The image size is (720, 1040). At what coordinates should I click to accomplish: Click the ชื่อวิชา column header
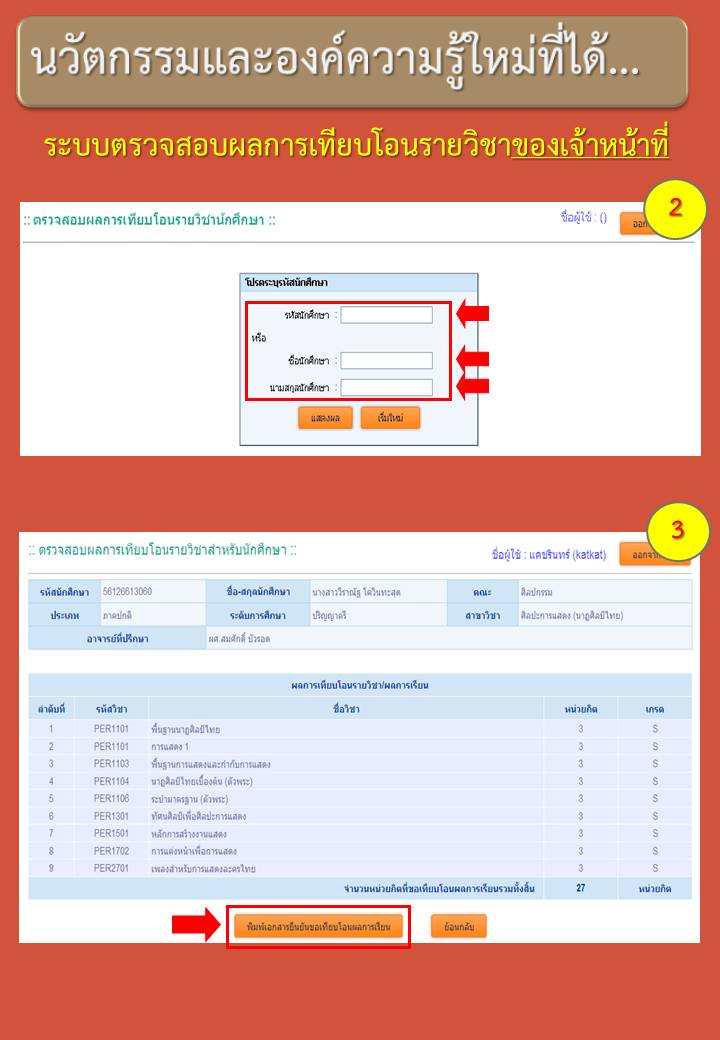tap(346, 708)
